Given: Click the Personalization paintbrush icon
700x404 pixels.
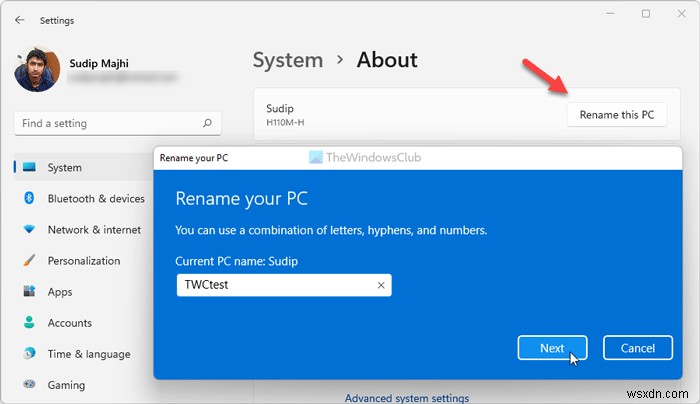Looking at the screenshot, I should point(29,260).
